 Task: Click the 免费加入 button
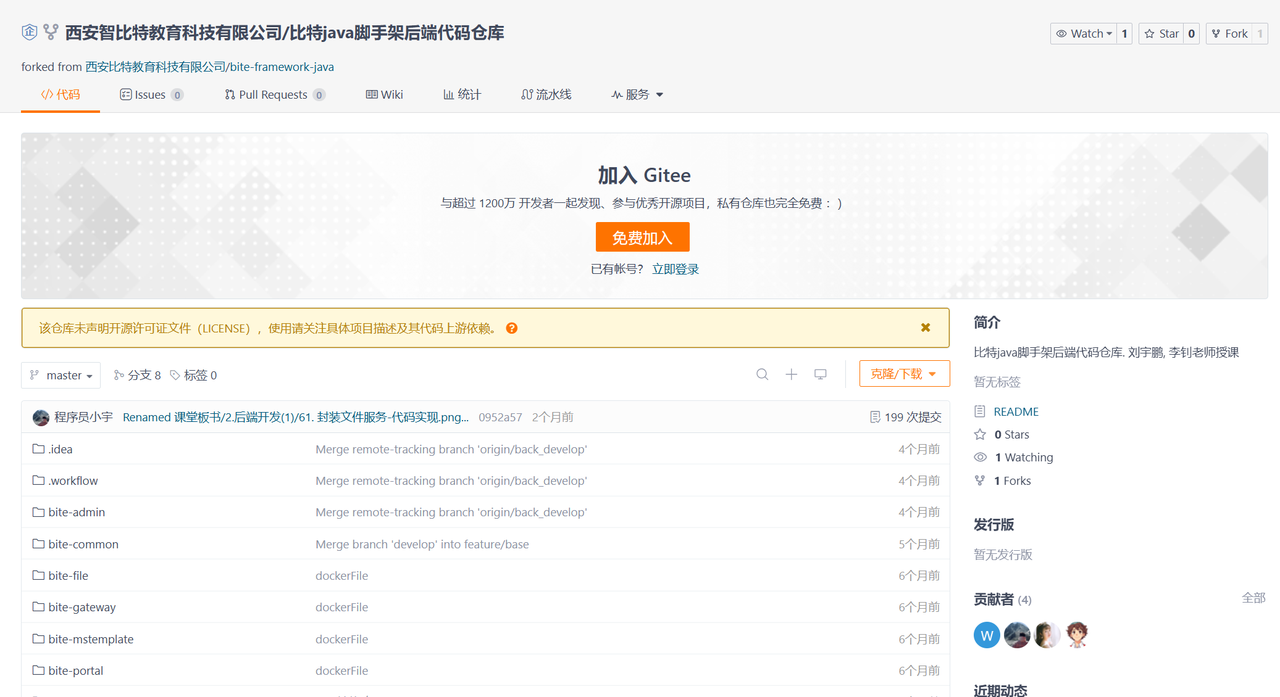pos(642,237)
